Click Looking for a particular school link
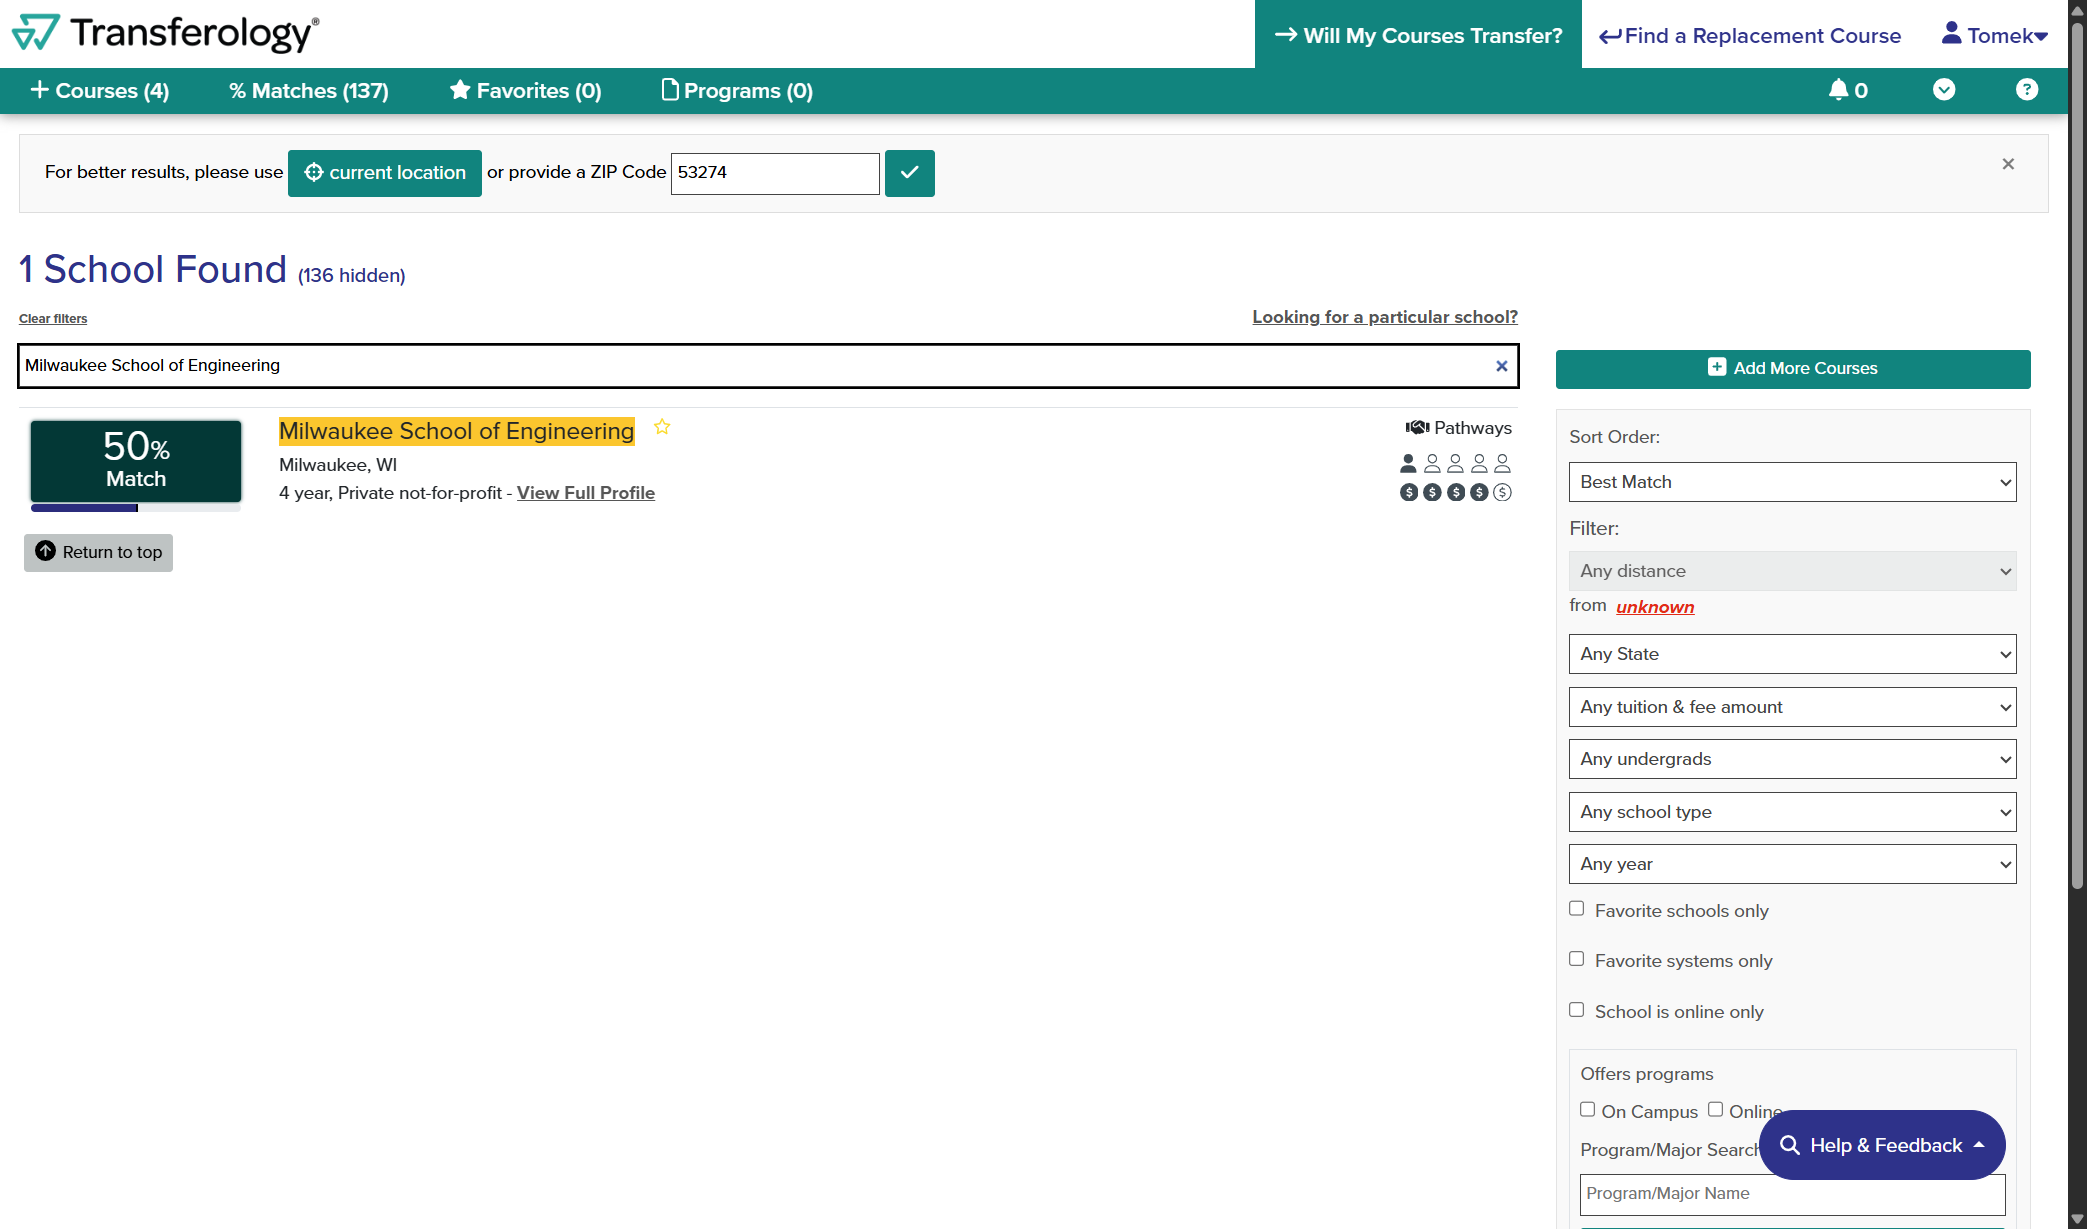Screen dimensions: 2087x1229 [x=1385, y=317]
